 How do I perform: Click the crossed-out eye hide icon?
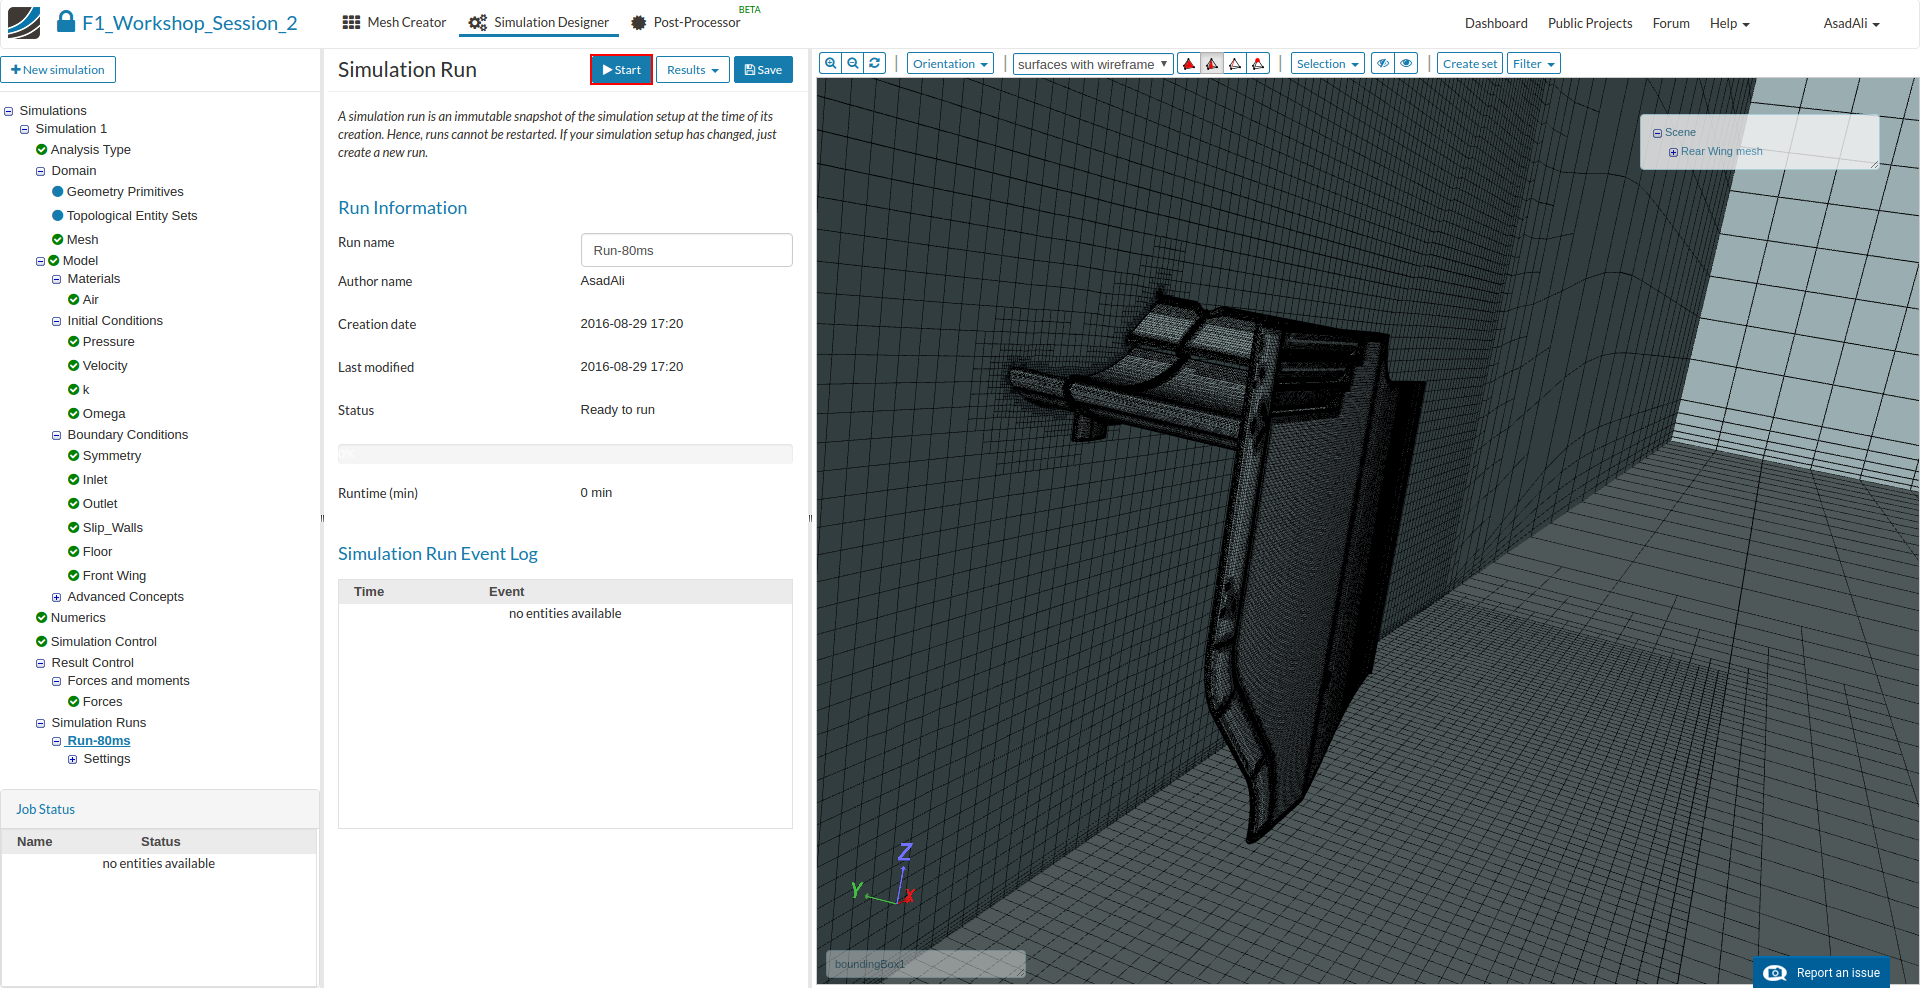click(1383, 63)
